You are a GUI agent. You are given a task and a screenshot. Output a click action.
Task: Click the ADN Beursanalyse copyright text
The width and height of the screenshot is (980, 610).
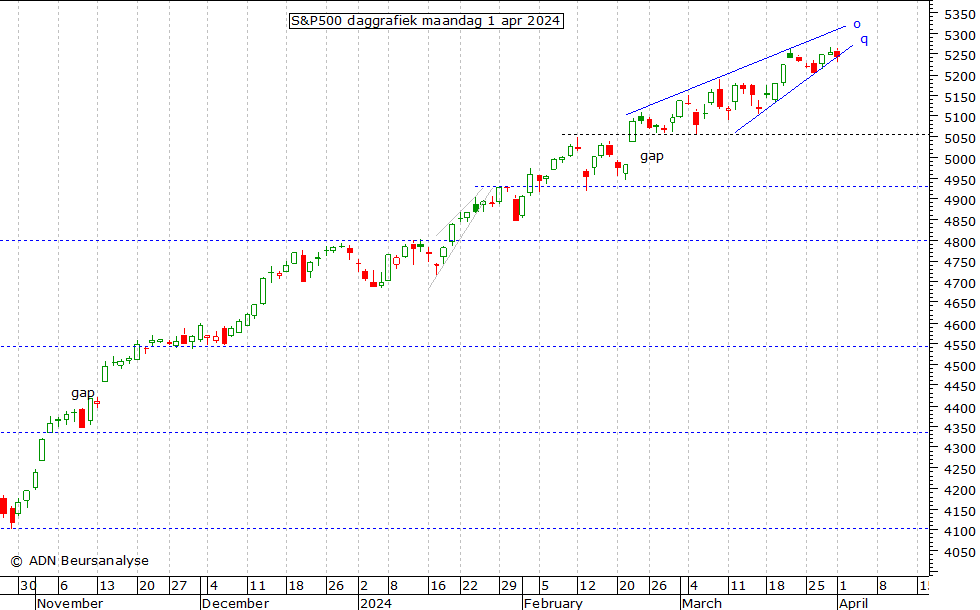pos(79,561)
